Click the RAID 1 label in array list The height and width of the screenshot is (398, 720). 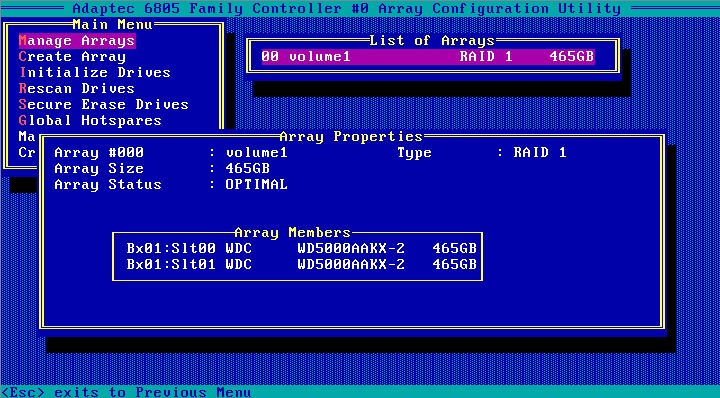[486, 57]
